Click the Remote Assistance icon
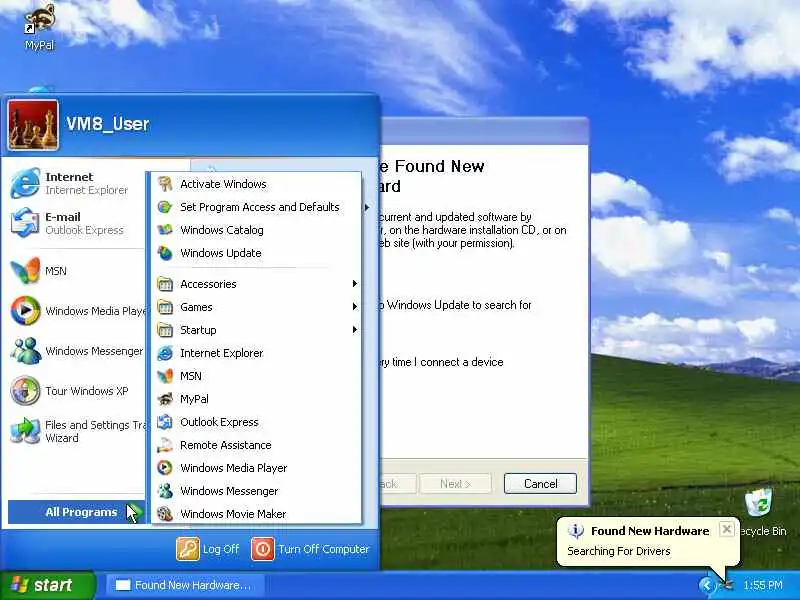The width and height of the screenshot is (800, 600). [x=165, y=445]
